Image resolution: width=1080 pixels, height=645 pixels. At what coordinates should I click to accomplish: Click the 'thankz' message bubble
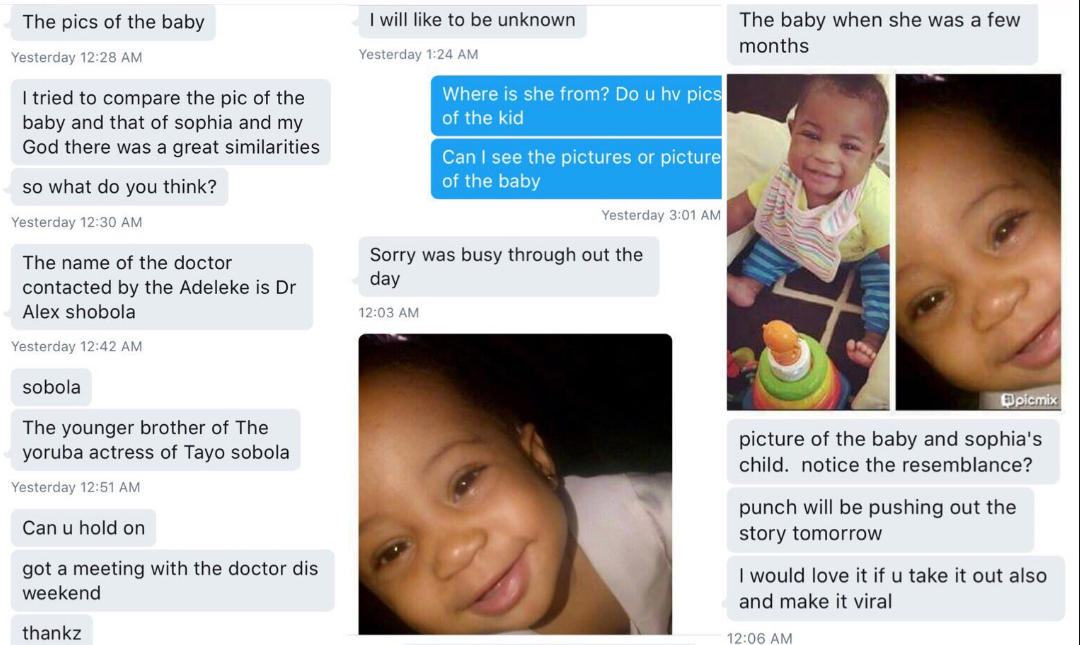[52, 631]
